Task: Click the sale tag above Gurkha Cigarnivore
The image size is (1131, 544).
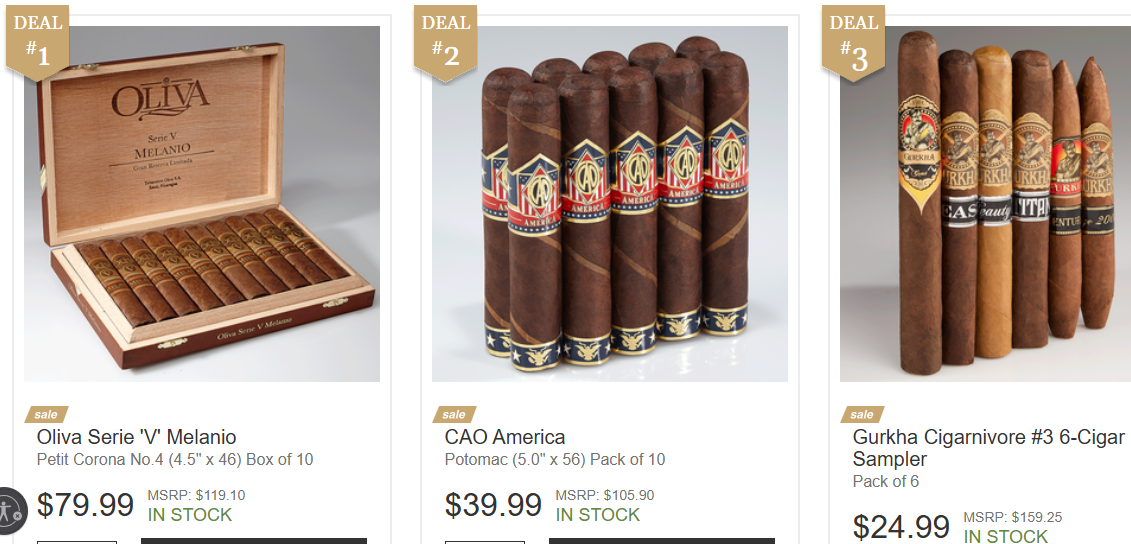Action: click(x=862, y=414)
